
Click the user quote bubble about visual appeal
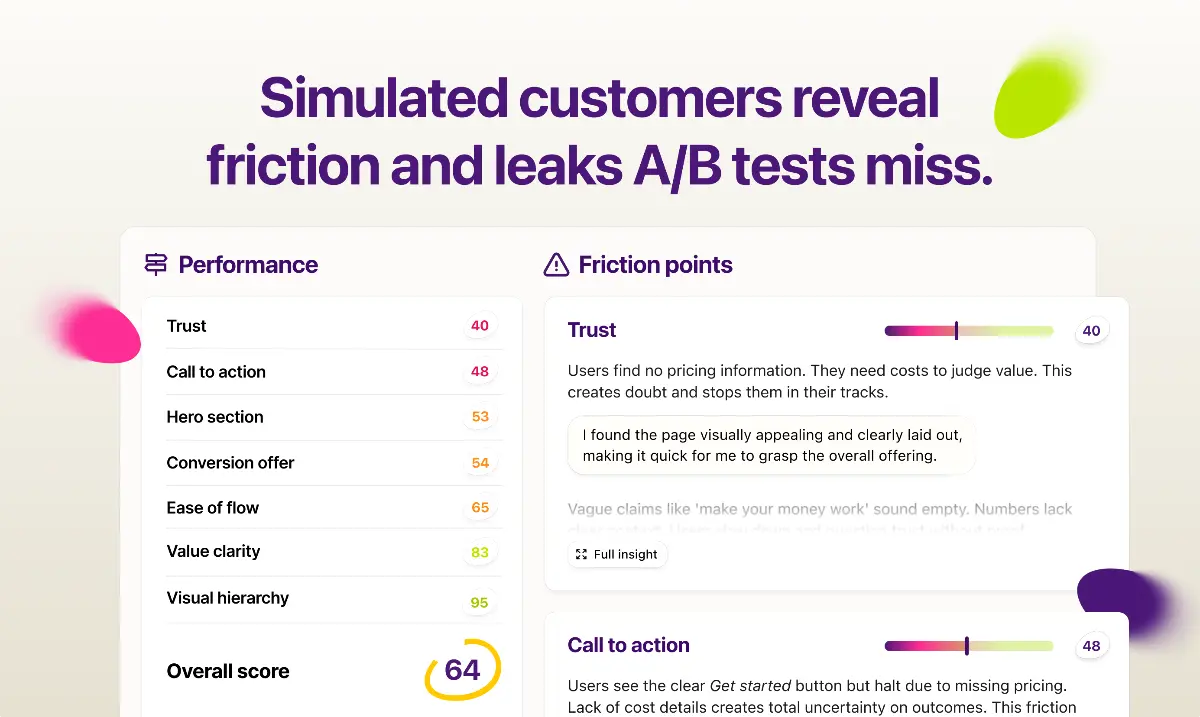tap(770, 446)
